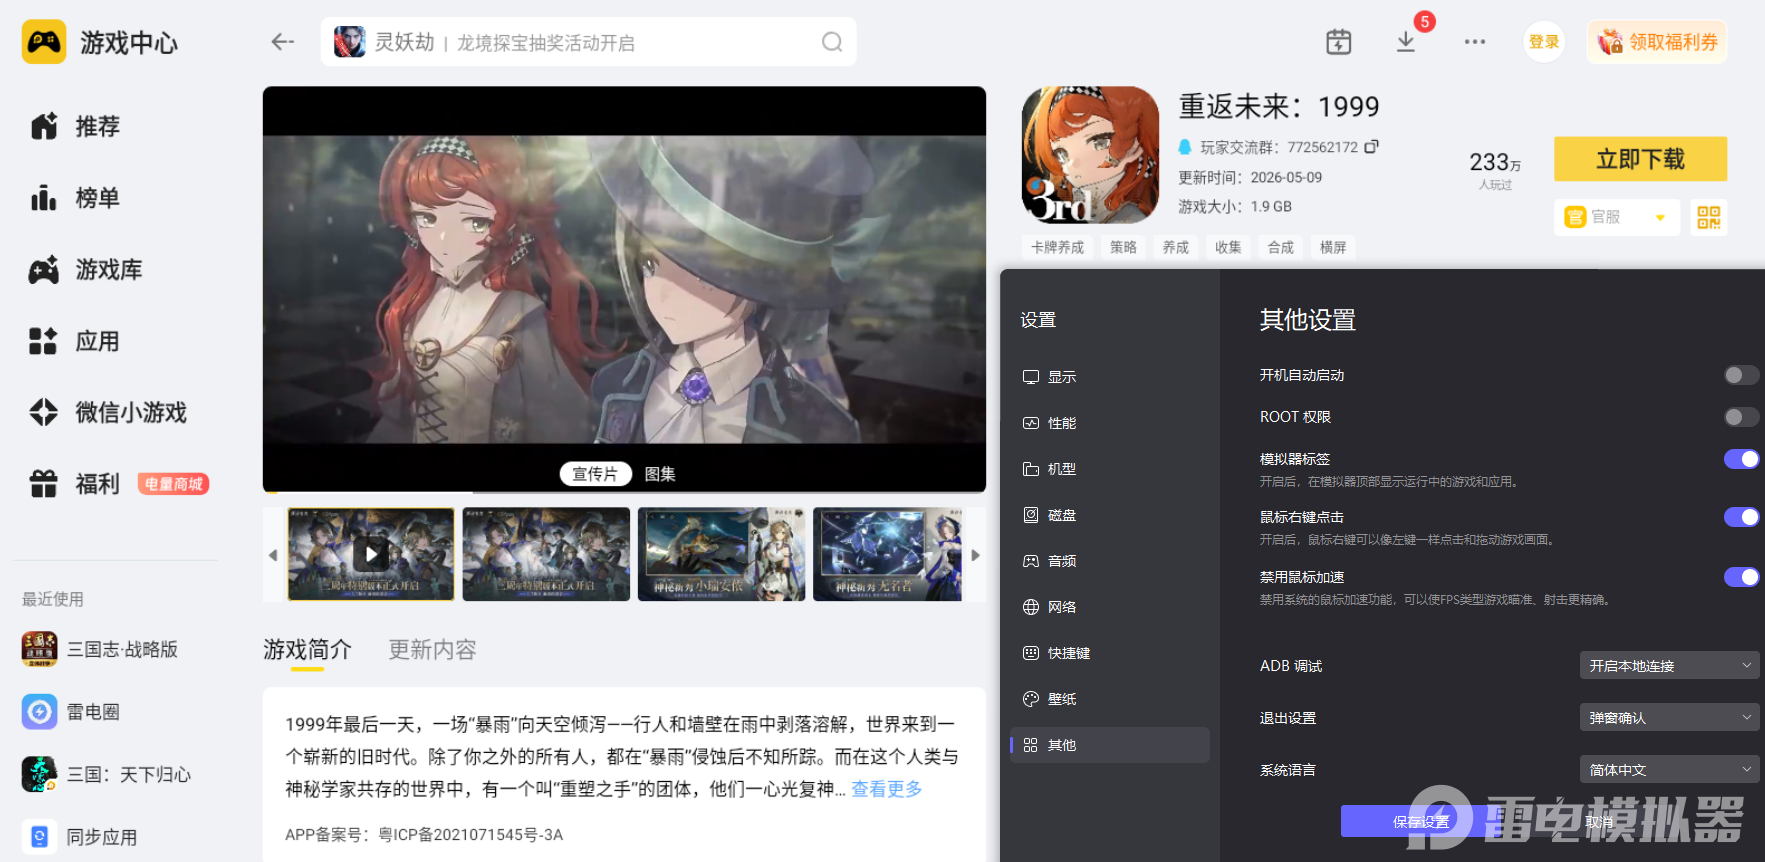
Task: Click the search magnifier icon
Action: point(832,42)
